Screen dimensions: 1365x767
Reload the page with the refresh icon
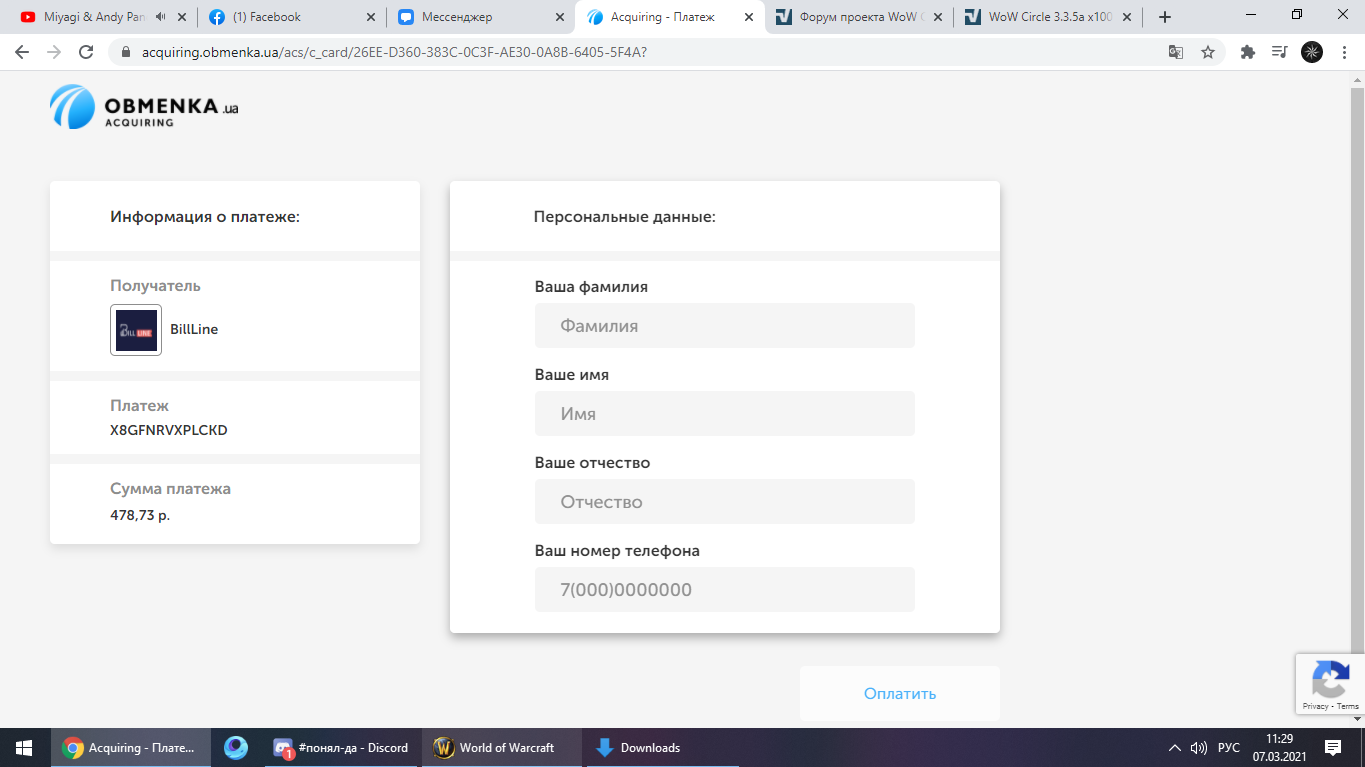click(x=86, y=52)
